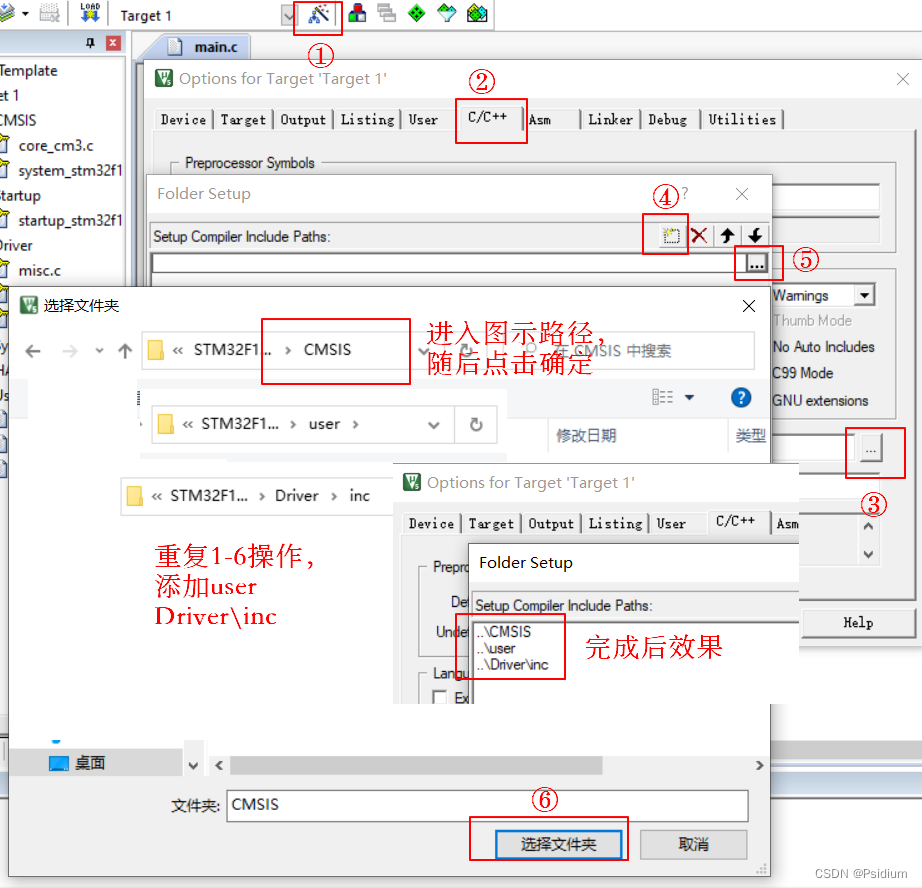The image size is (922, 888).
Task: Click the 取消 cancel button
Action: (x=693, y=845)
